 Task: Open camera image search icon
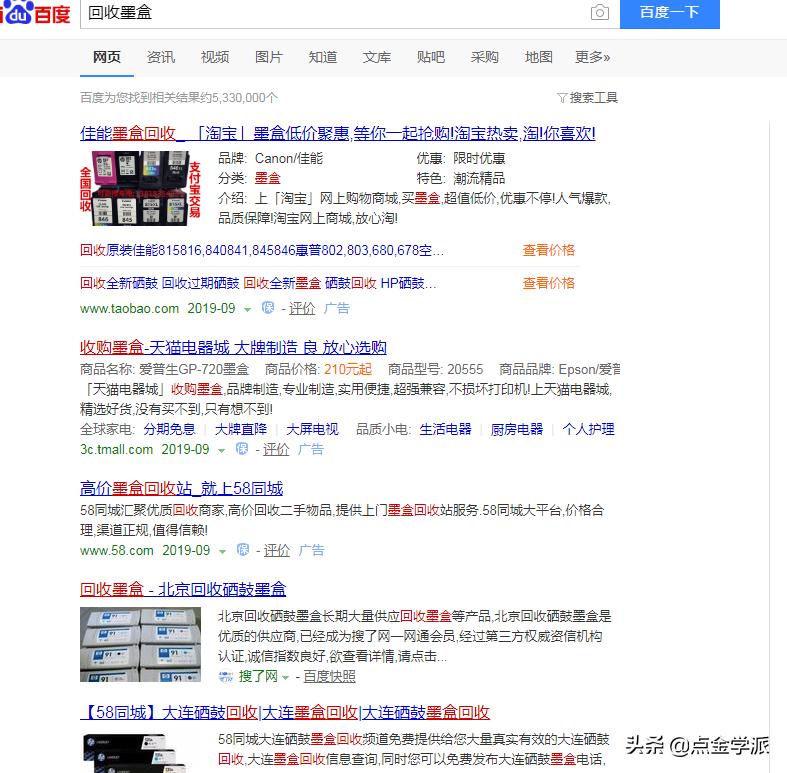[599, 13]
